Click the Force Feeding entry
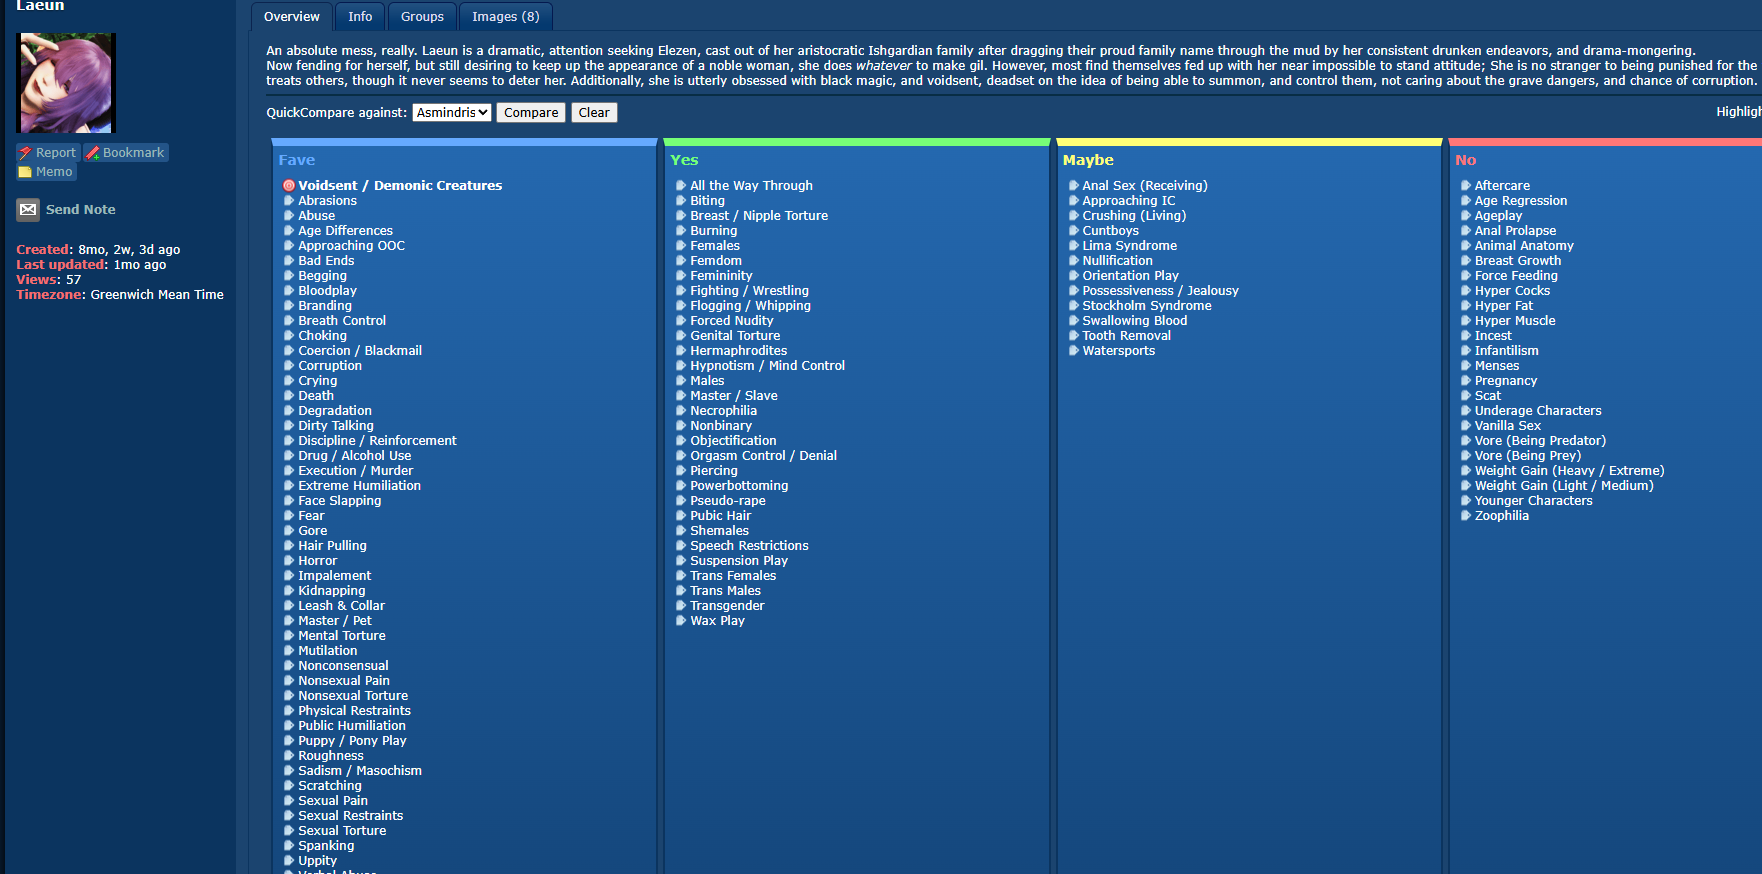1762x874 pixels. click(1516, 276)
